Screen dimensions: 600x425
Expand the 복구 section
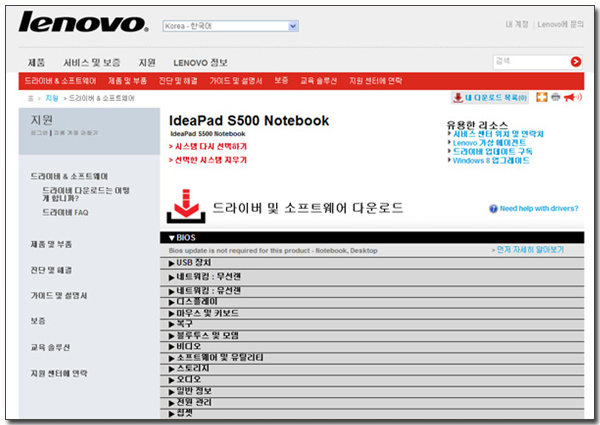(372, 324)
